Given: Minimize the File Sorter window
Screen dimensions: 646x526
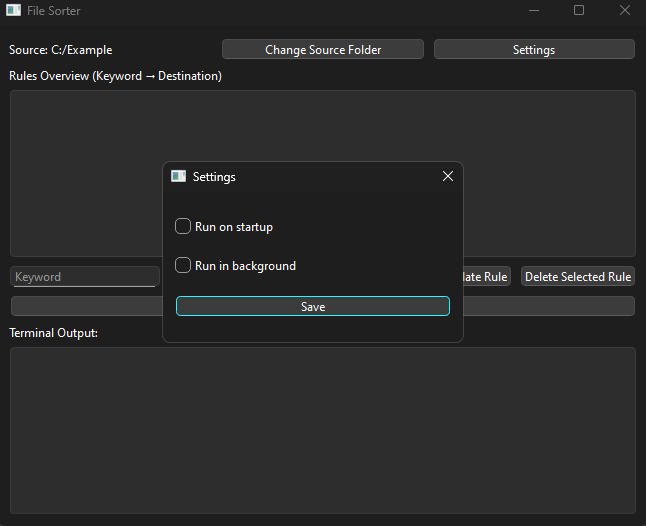Looking at the screenshot, I should click(533, 11).
